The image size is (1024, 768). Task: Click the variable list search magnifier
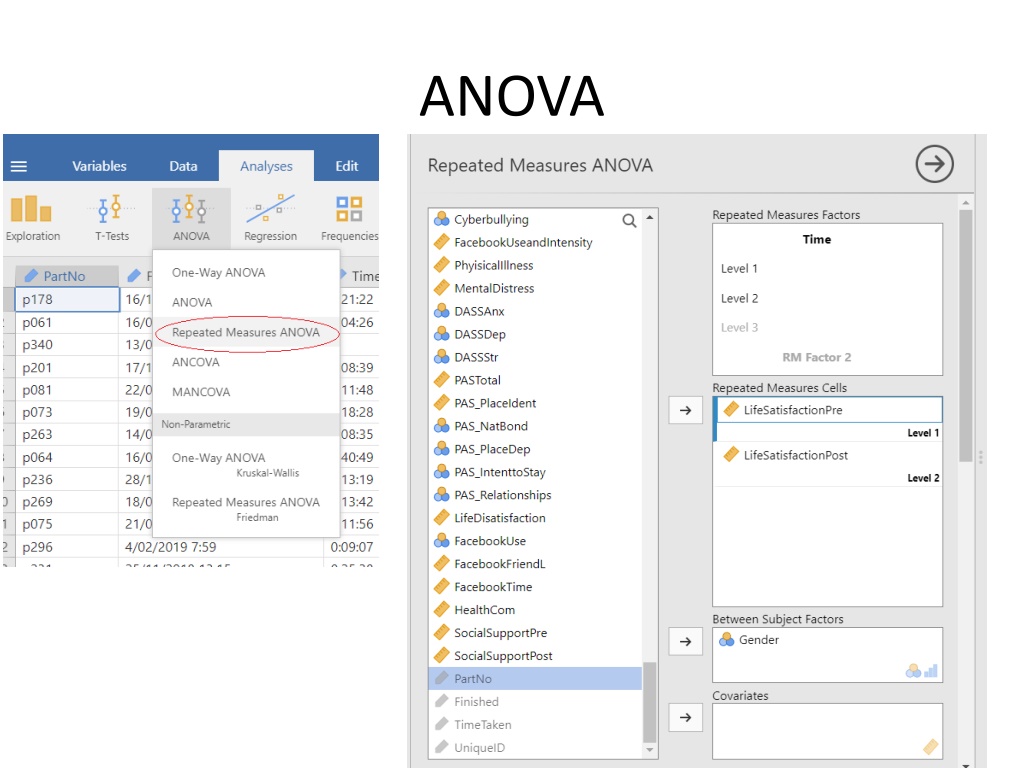(629, 221)
